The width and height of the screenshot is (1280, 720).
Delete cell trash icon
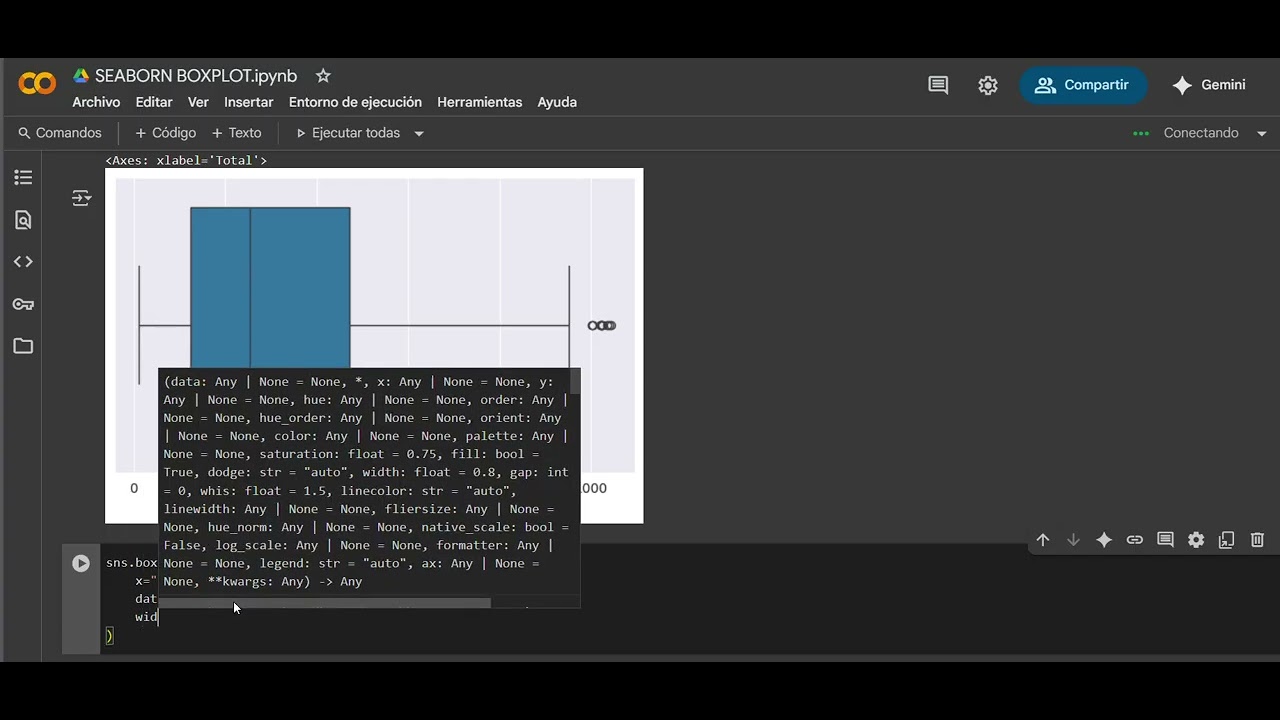(x=1257, y=540)
